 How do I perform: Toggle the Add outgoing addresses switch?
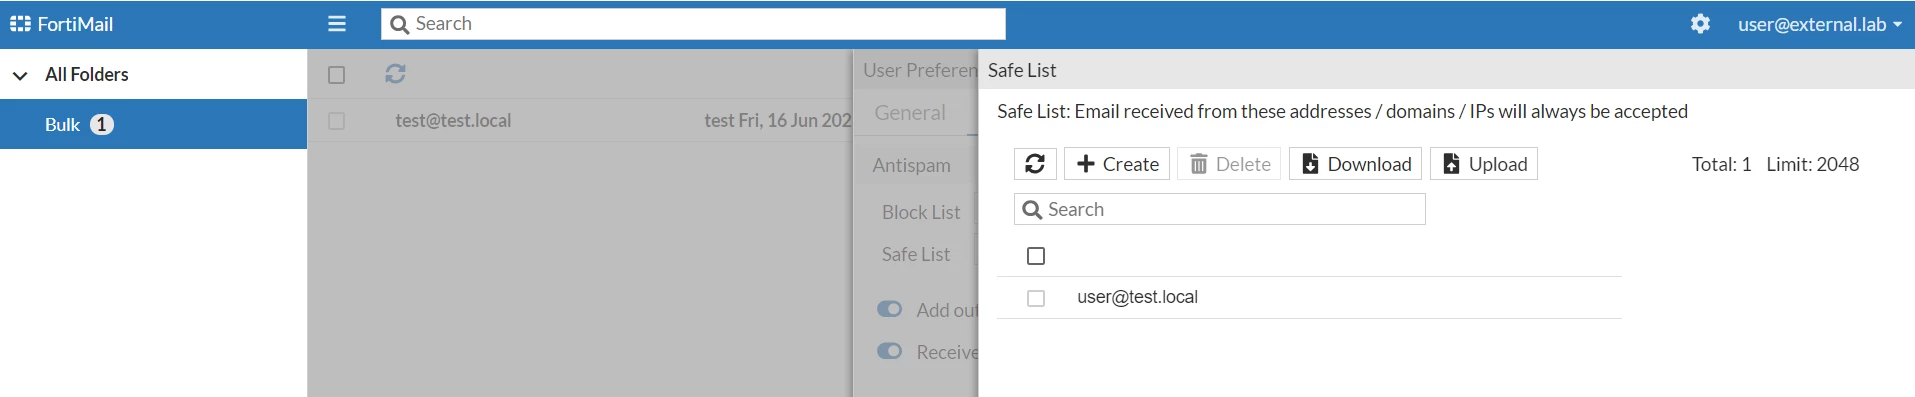tap(889, 309)
